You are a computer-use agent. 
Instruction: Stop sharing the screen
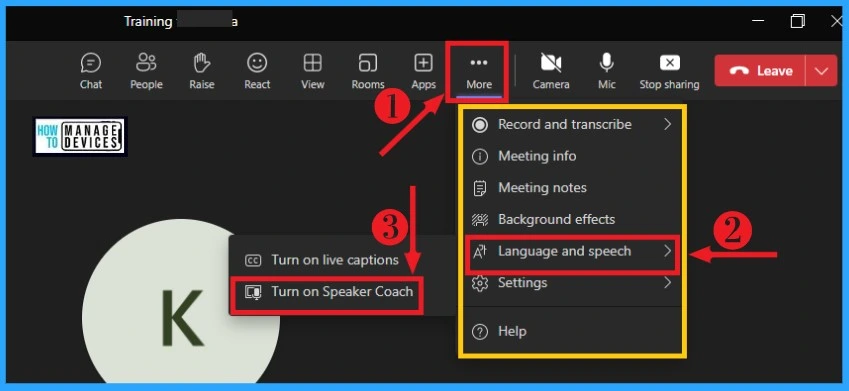click(669, 71)
